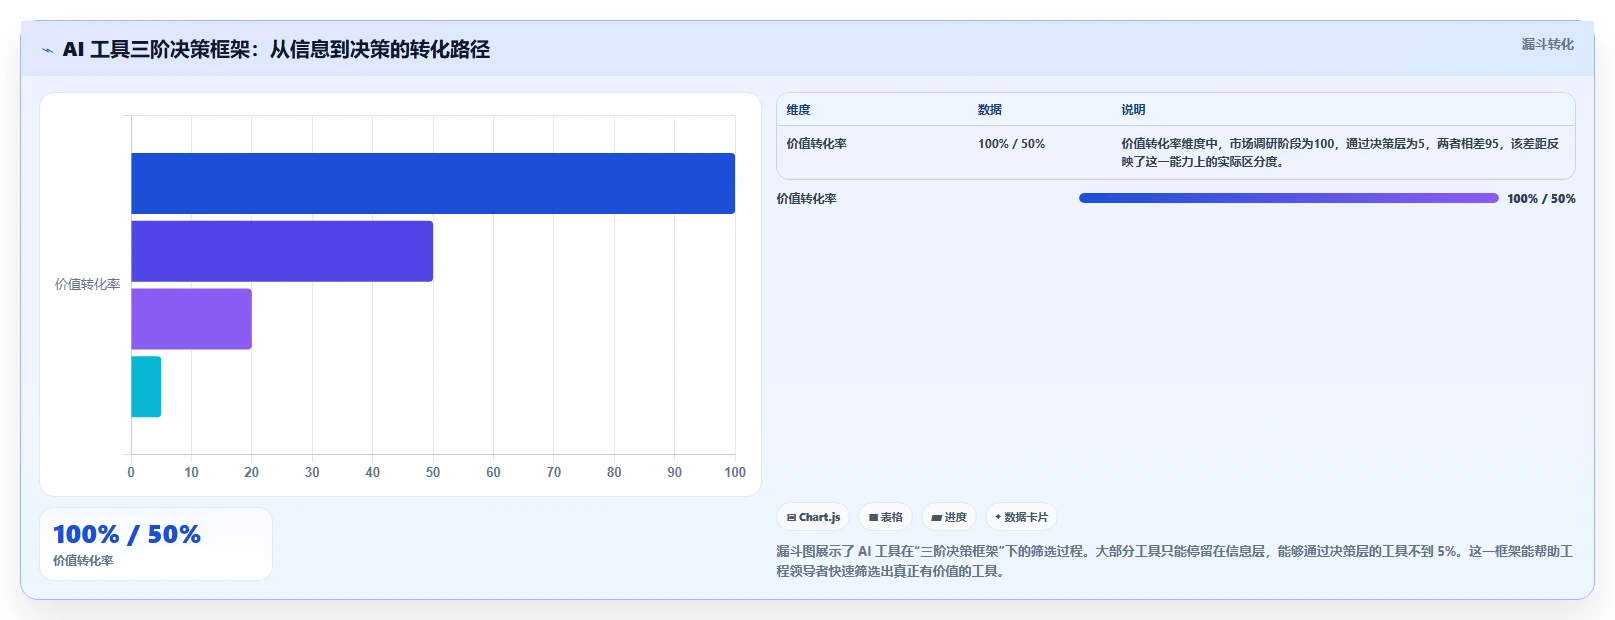Click the purple 20 bar in the chart
The width and height of the screenshot is (1615, 620).
click(191, 319)
